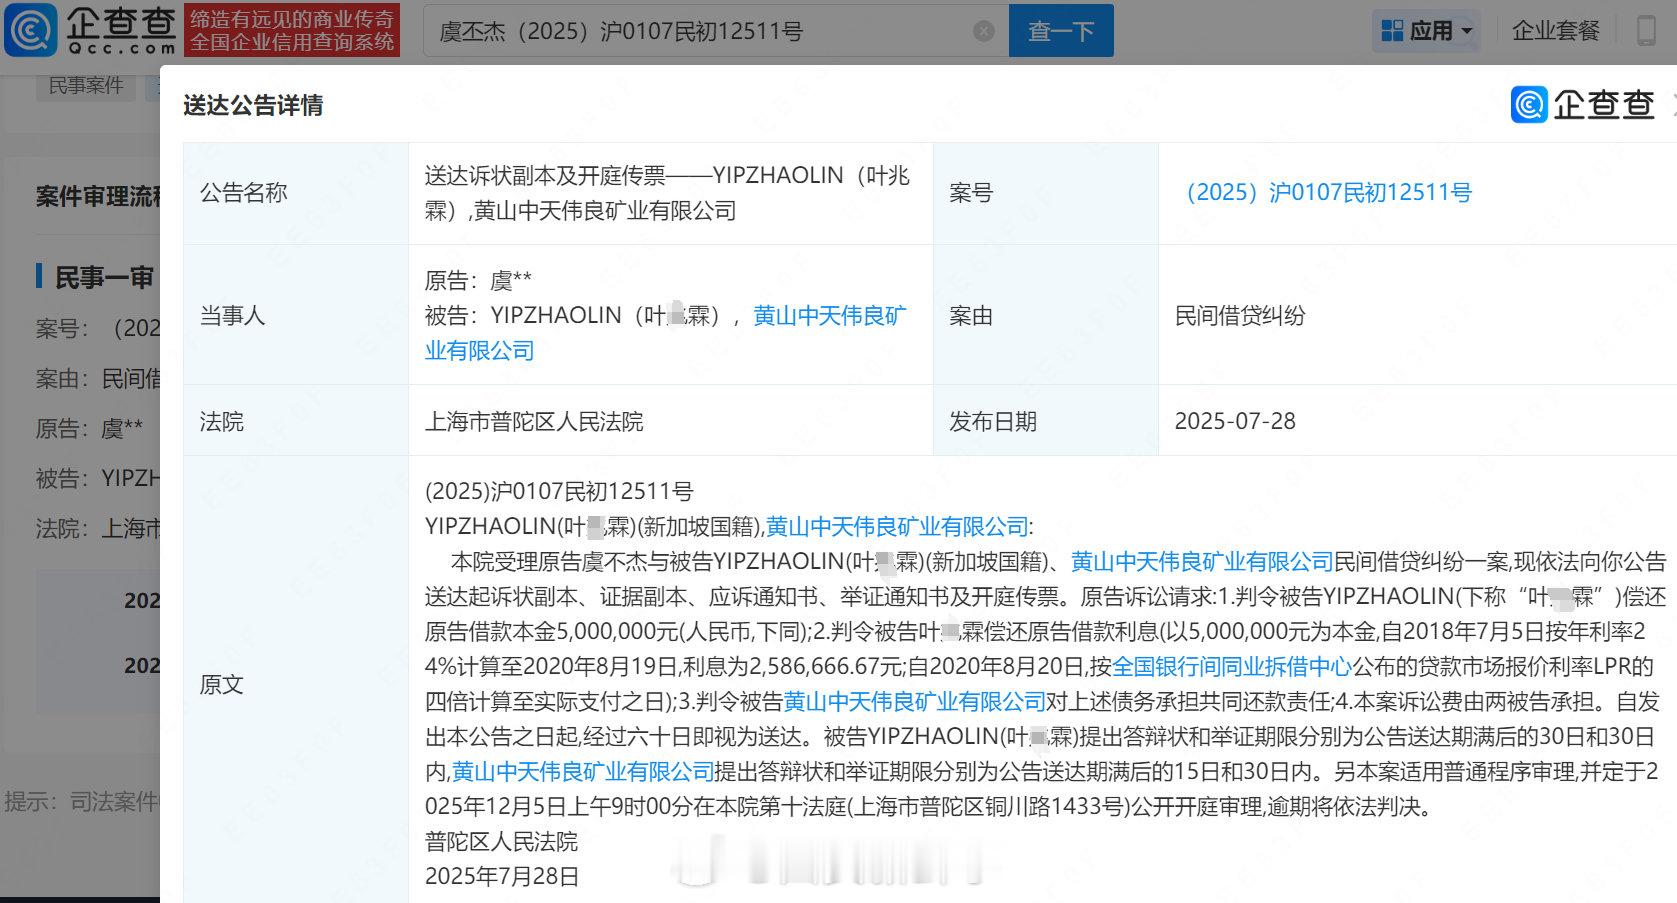Click the 2025年7月28日 signature date in 原文
This screenshot has height=903, width=1677.
coord(502,876)
